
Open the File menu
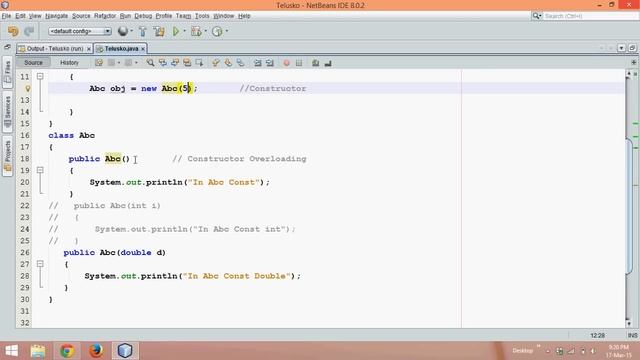click(x=6, y=16)
